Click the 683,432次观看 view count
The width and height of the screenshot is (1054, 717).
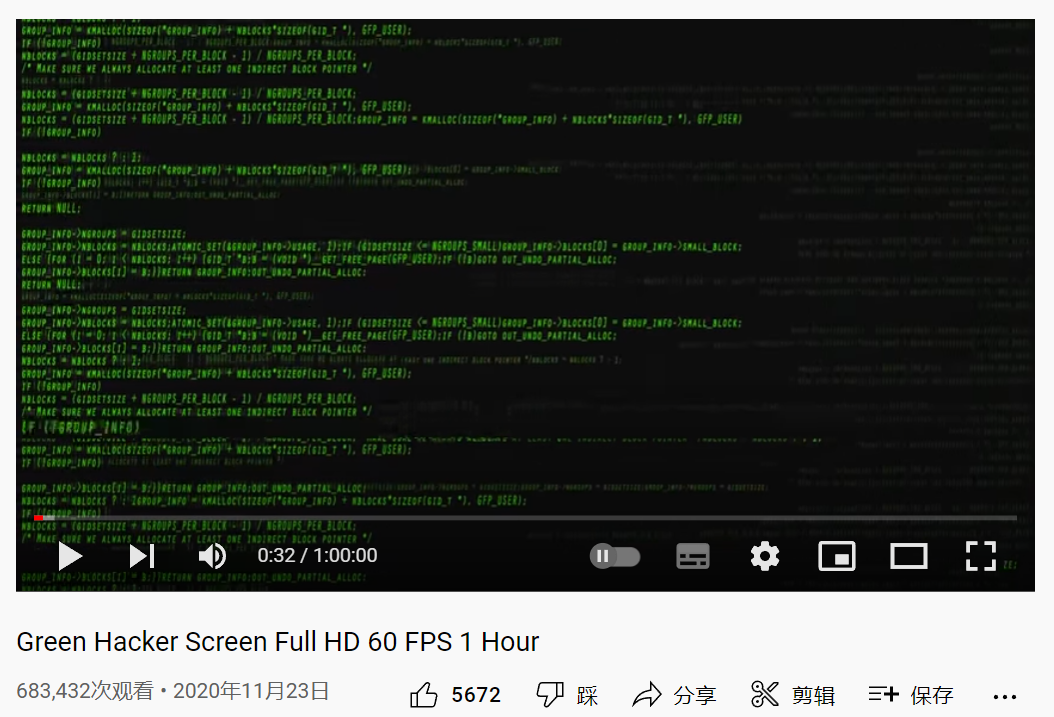tap(85, 691)
